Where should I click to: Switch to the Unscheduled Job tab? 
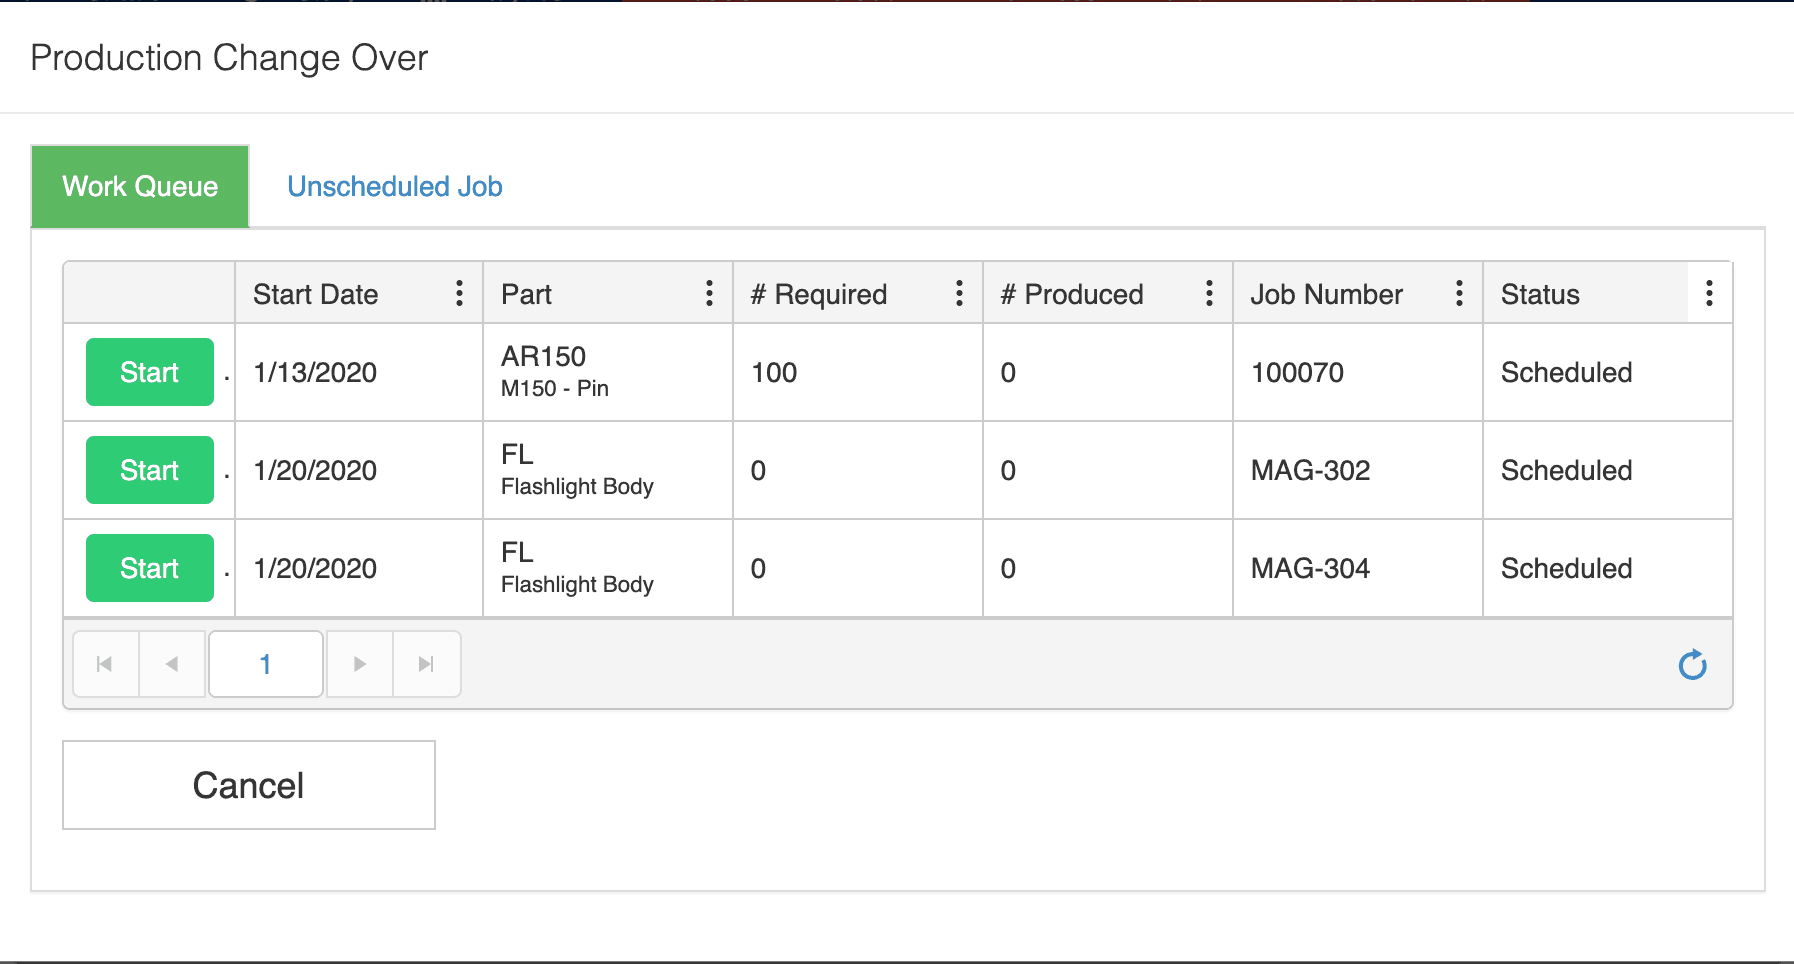click(395, 186)
